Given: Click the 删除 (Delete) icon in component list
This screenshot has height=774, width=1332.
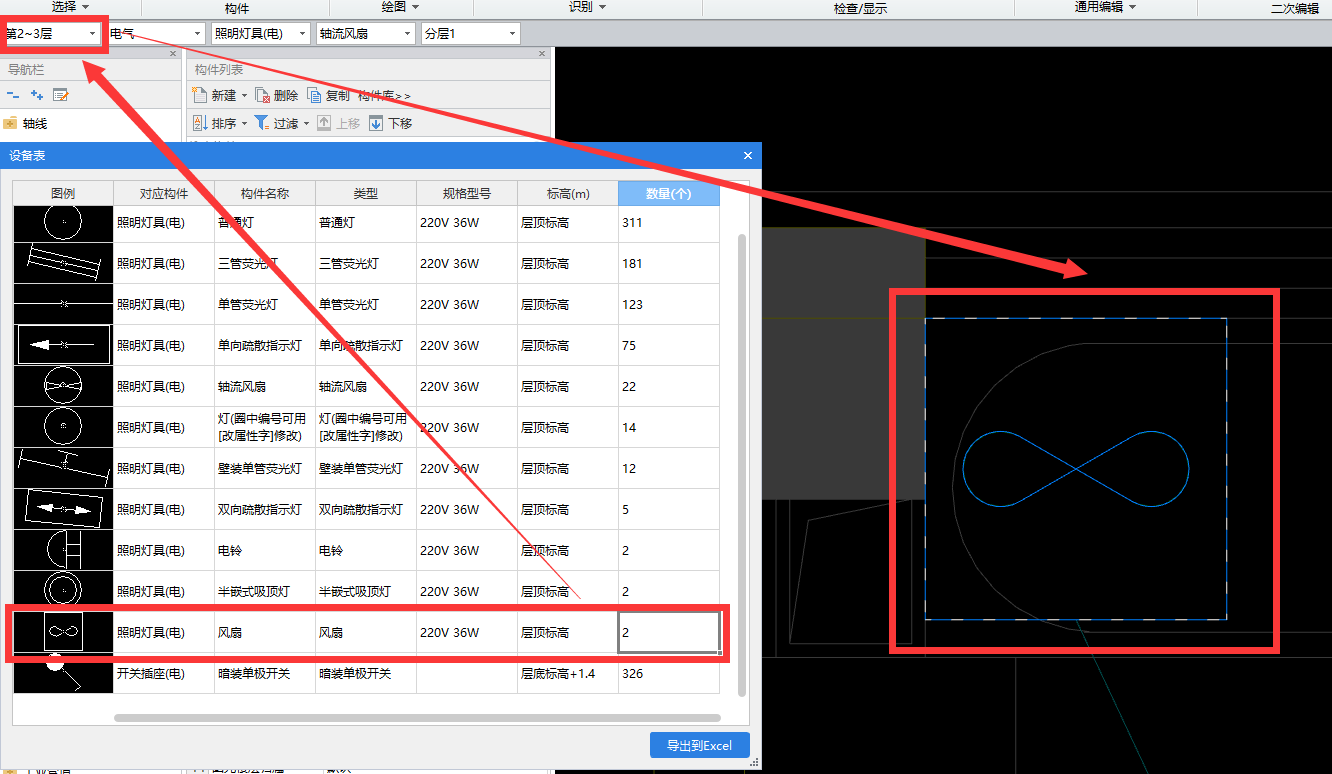Looking at the screenshot, I should coord(263,95).
